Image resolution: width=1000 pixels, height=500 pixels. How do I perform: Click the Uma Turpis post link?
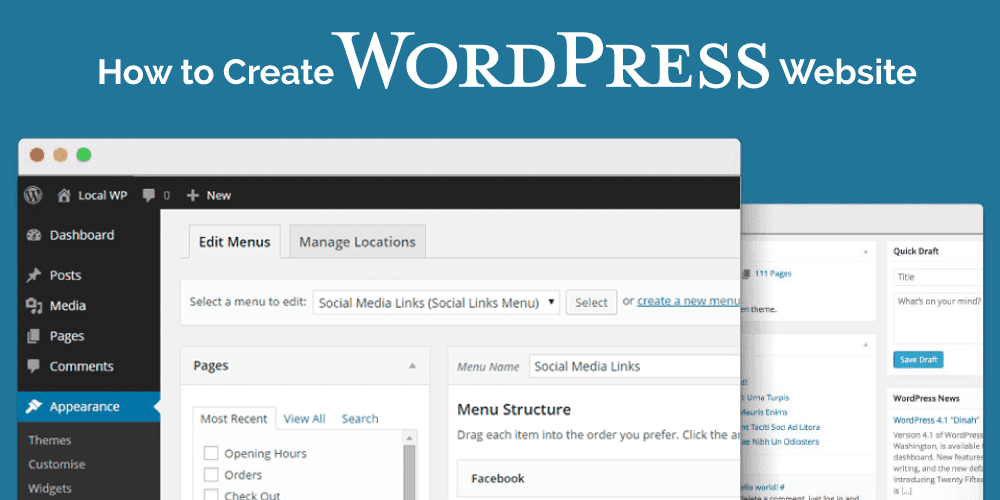(x=764, y=397)
